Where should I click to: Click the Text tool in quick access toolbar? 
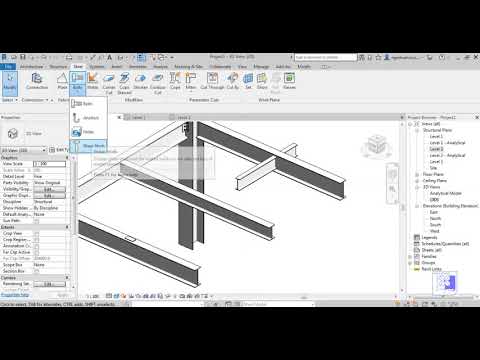pos(109,57)
